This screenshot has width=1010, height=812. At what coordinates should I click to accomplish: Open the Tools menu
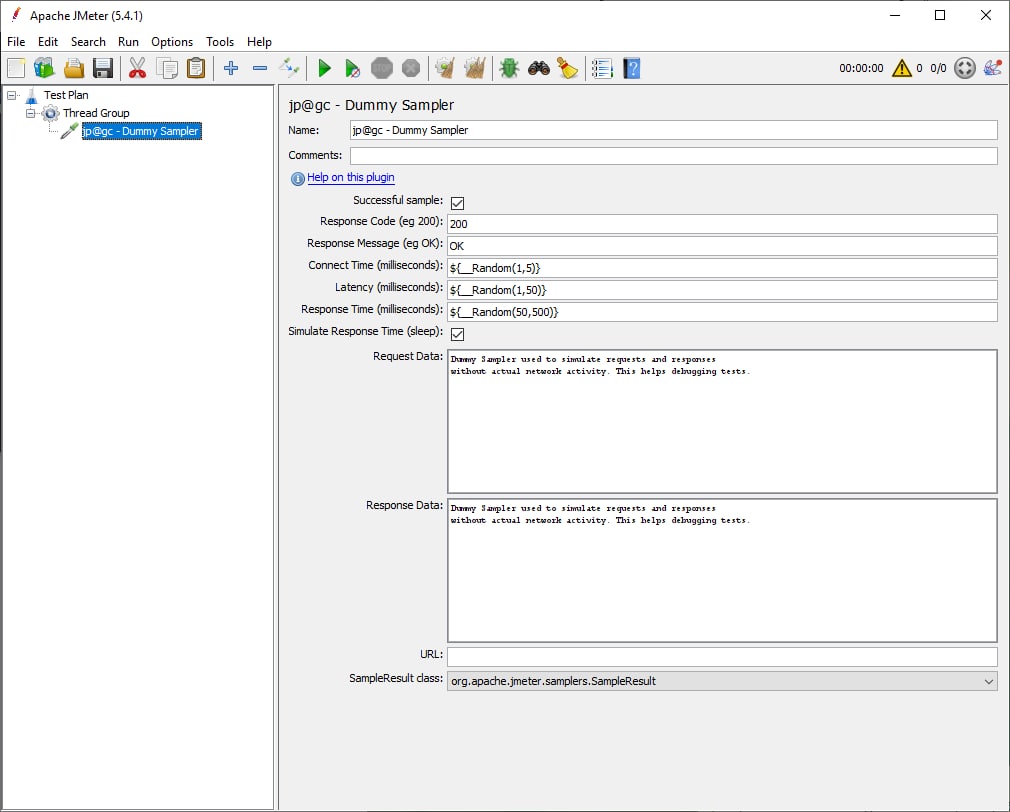pyautogui.click(x=220, y=42)
